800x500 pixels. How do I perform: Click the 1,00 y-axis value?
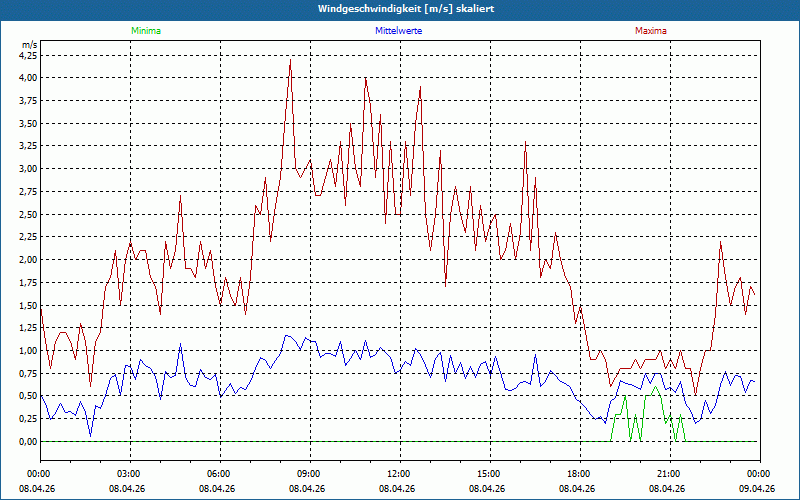[29, 351]
